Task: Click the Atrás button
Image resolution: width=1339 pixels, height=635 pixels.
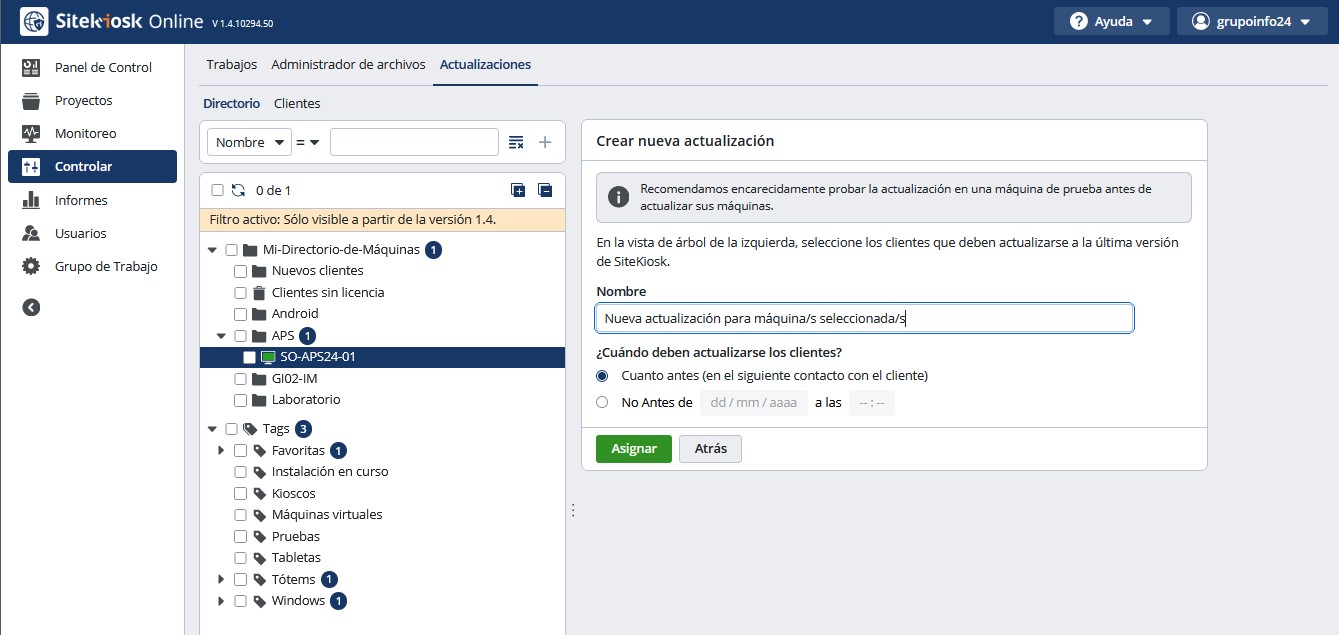Action: (710, 449)
